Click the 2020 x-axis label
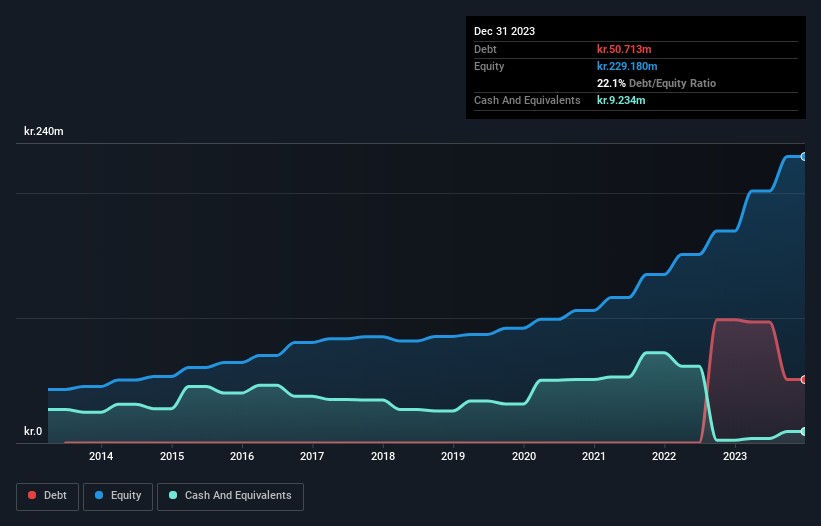This screenshot has width=821, height=526. click(524, 456)
